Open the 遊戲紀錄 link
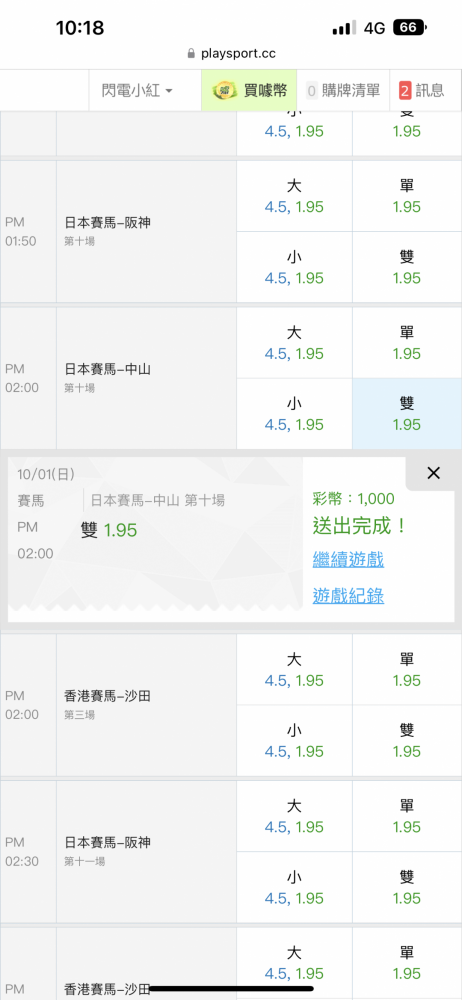 [x=348, y=596]
